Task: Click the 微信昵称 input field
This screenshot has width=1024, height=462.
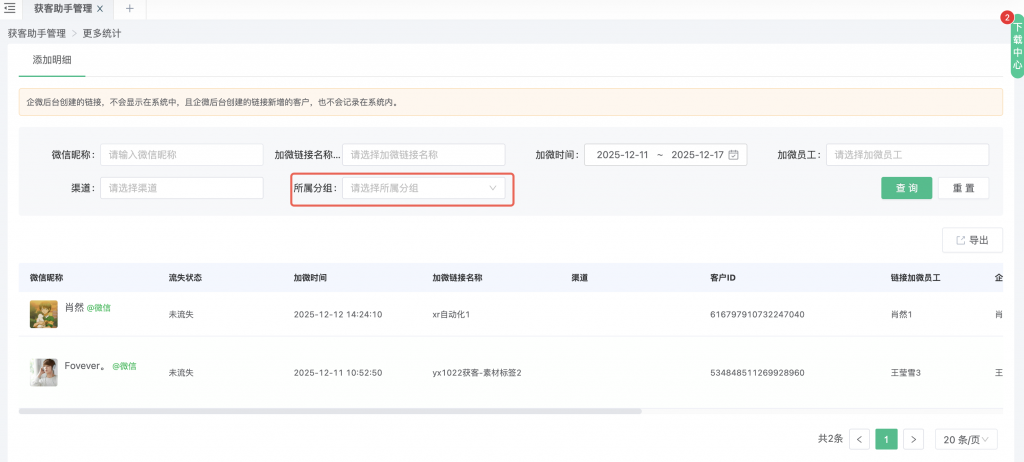Action: pos(181,155)
